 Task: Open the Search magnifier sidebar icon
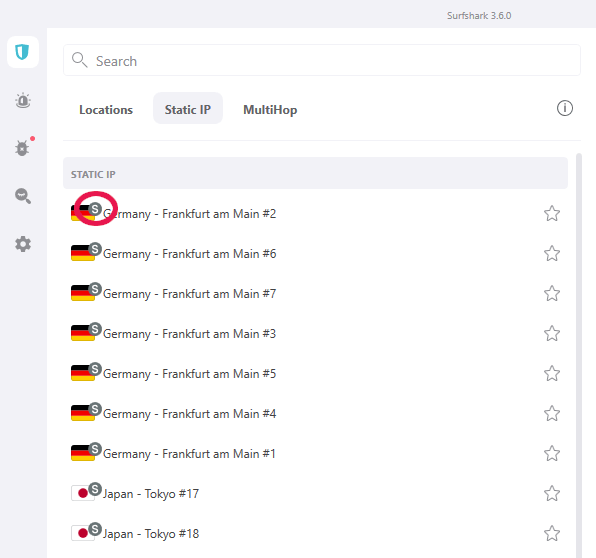[23, 196]
